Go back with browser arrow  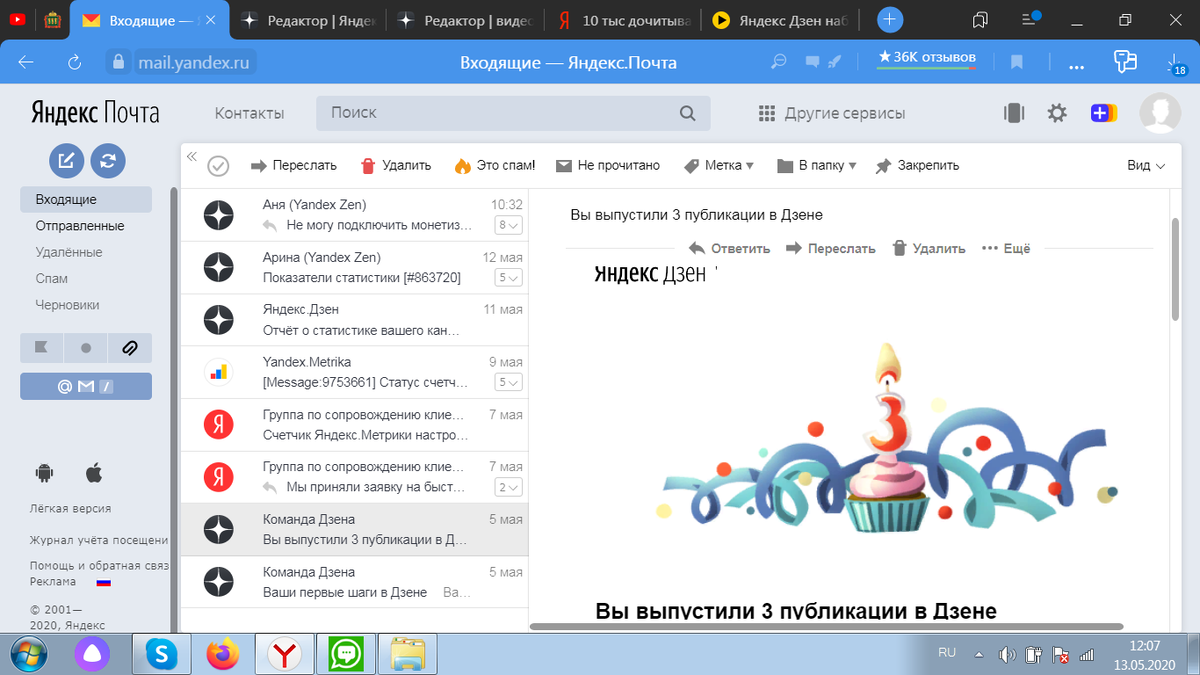click(x=26, y=62)
